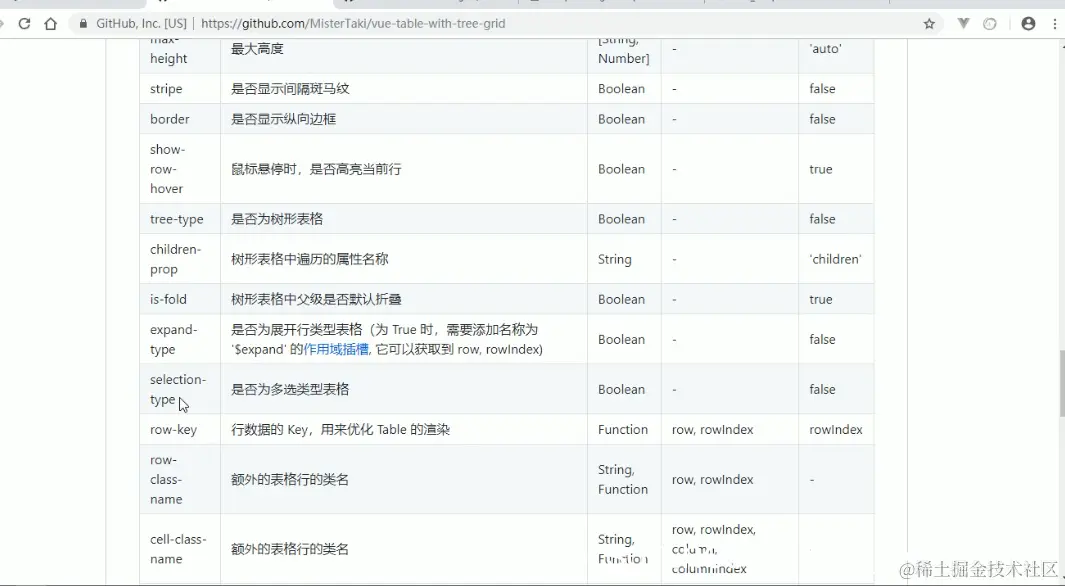Bookmark this page with the star icon
Viewport: 1065px width, 586px height.
tap(929, 24)
